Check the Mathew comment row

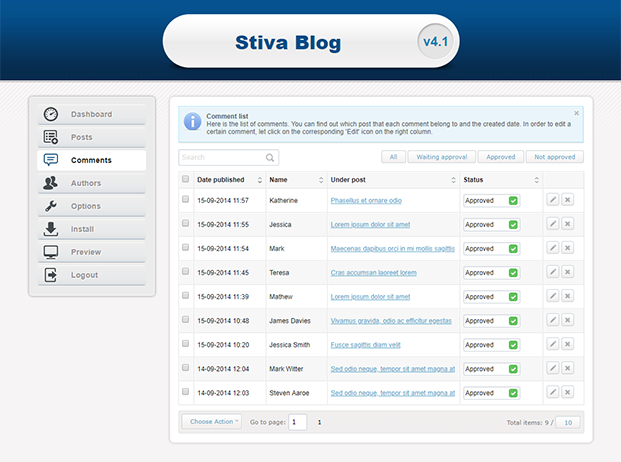185,295
